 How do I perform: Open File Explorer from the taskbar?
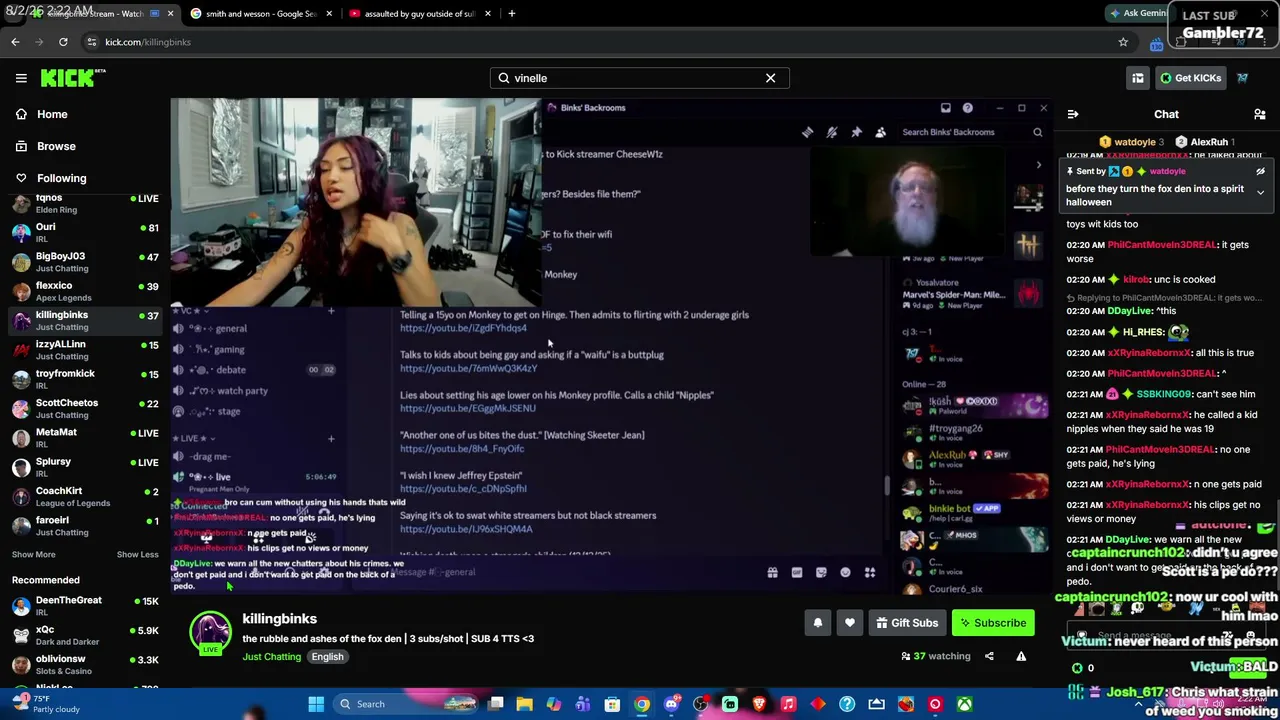[x=524, y=704]
